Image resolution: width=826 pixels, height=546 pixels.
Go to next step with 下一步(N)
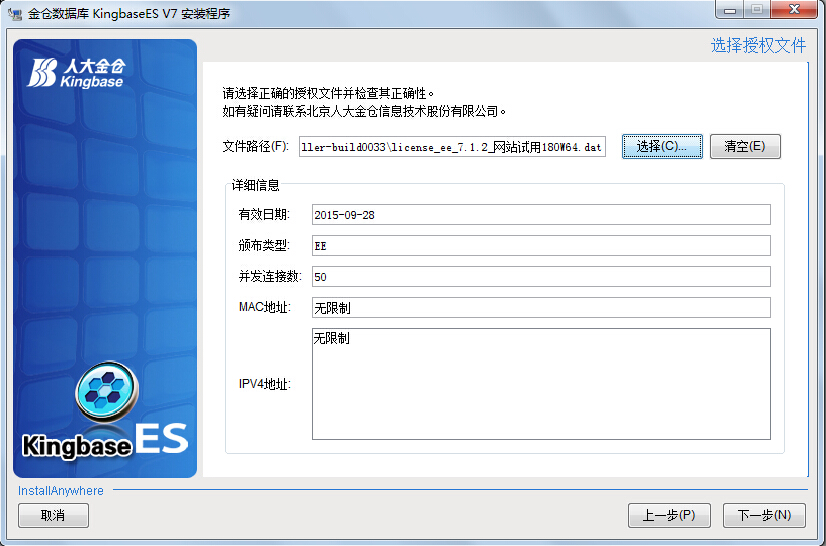(764, 515)
